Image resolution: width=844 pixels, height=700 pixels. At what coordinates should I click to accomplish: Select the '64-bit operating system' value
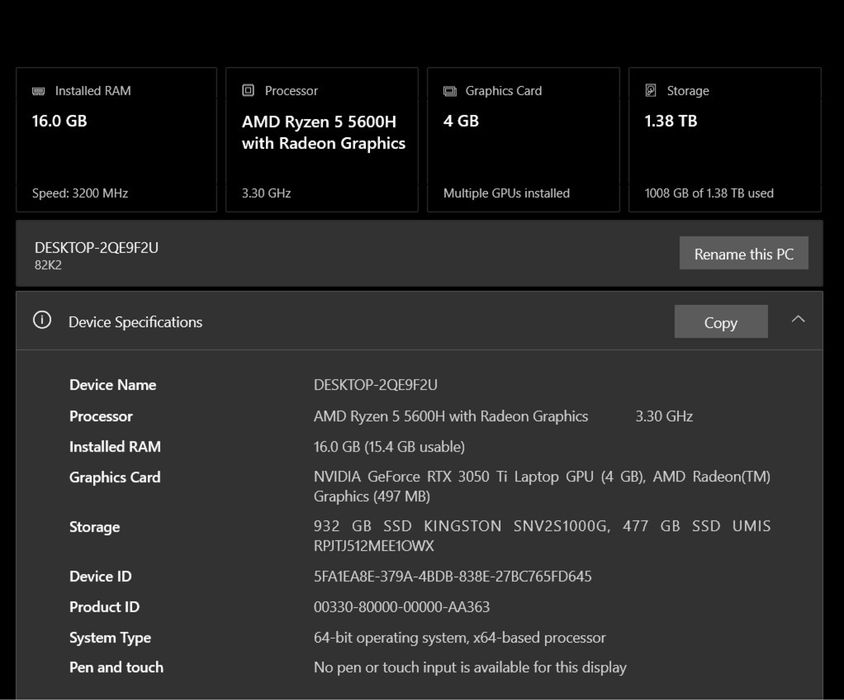[x=460, y=638]
